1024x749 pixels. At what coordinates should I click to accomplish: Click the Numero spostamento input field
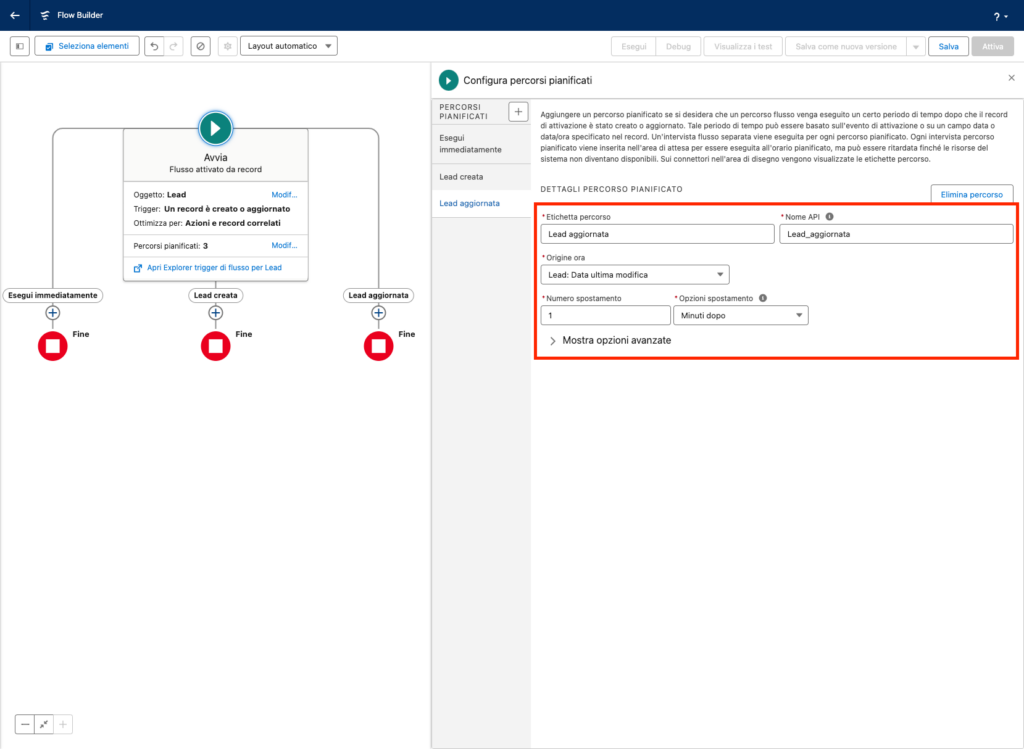pos(605,315)
